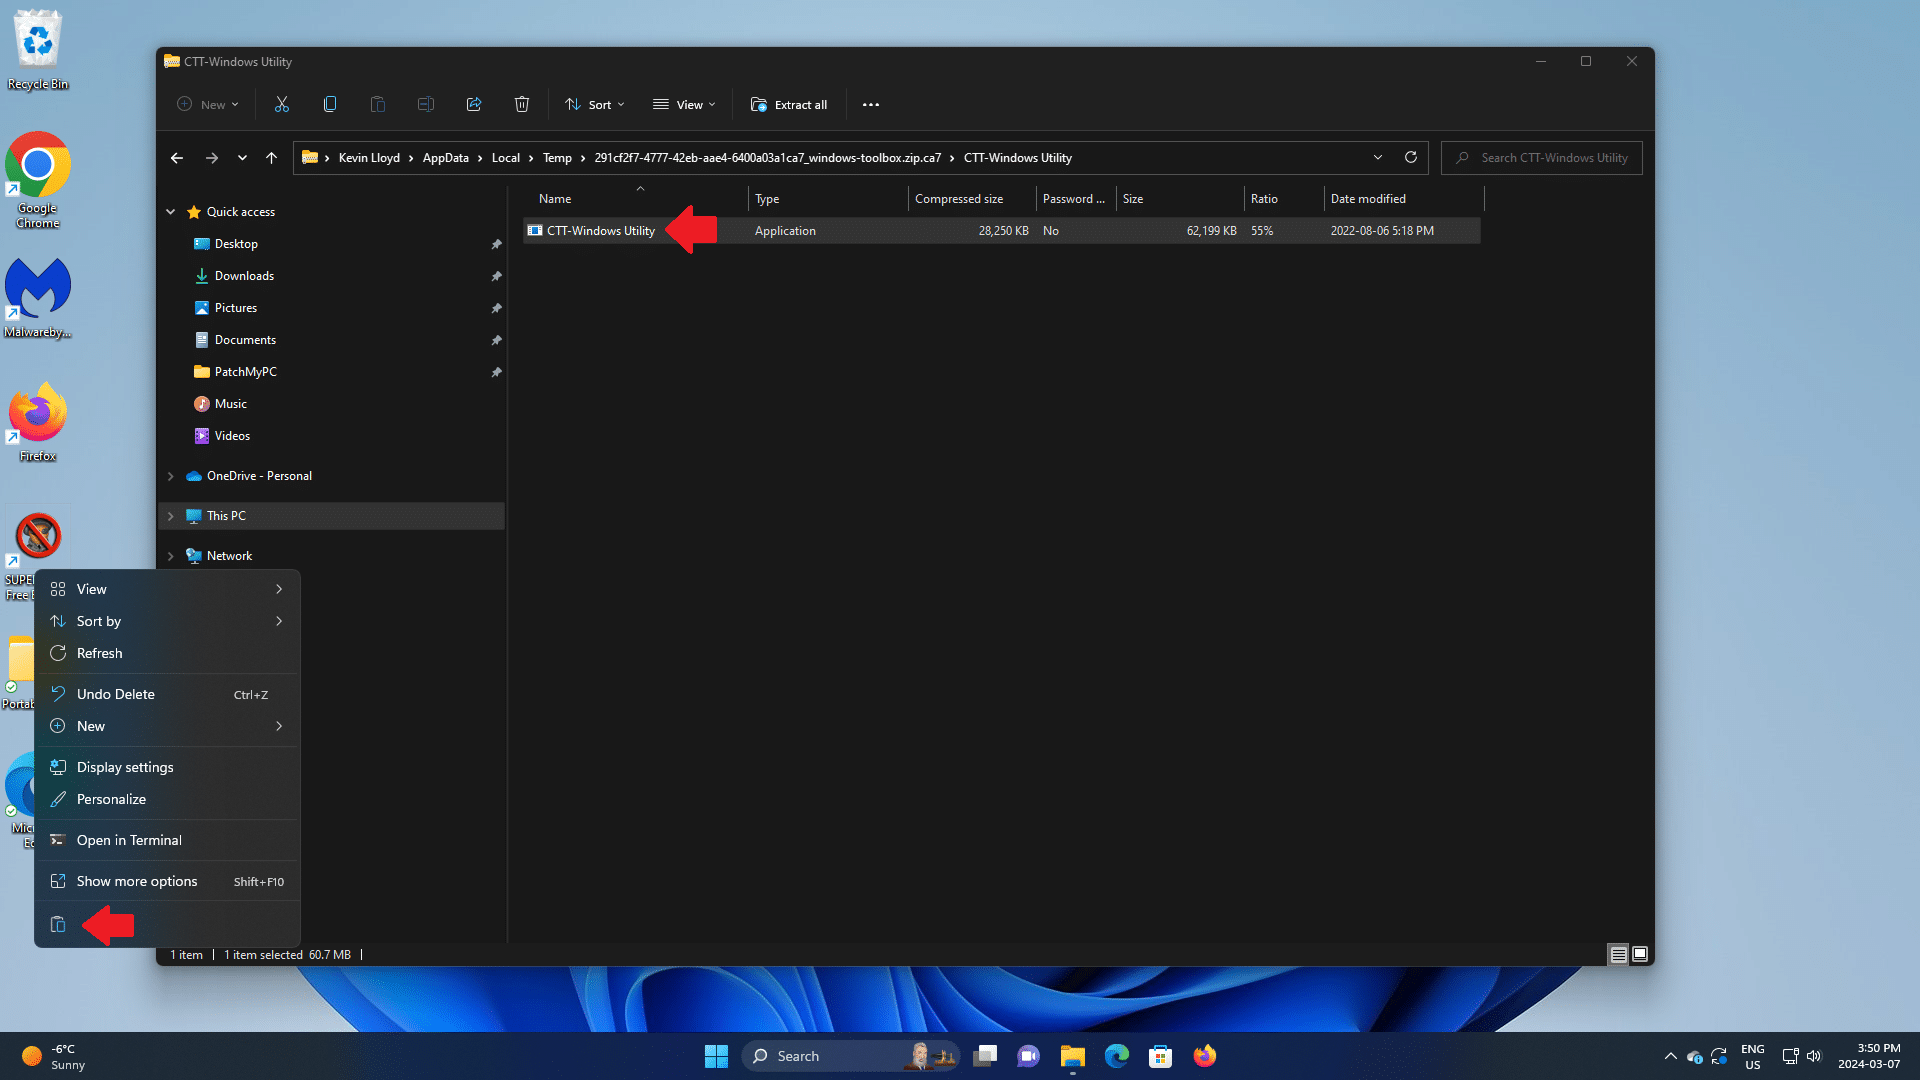
Task: Click the Cut scissors icon in toolbar
Action: [282, 104]
